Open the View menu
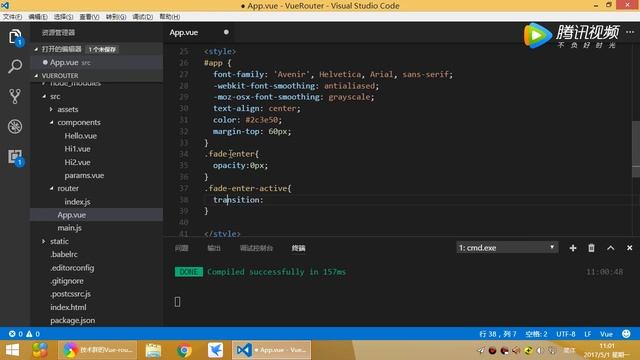The width and height of the screenshot is (640, 360). click(89, 17)
